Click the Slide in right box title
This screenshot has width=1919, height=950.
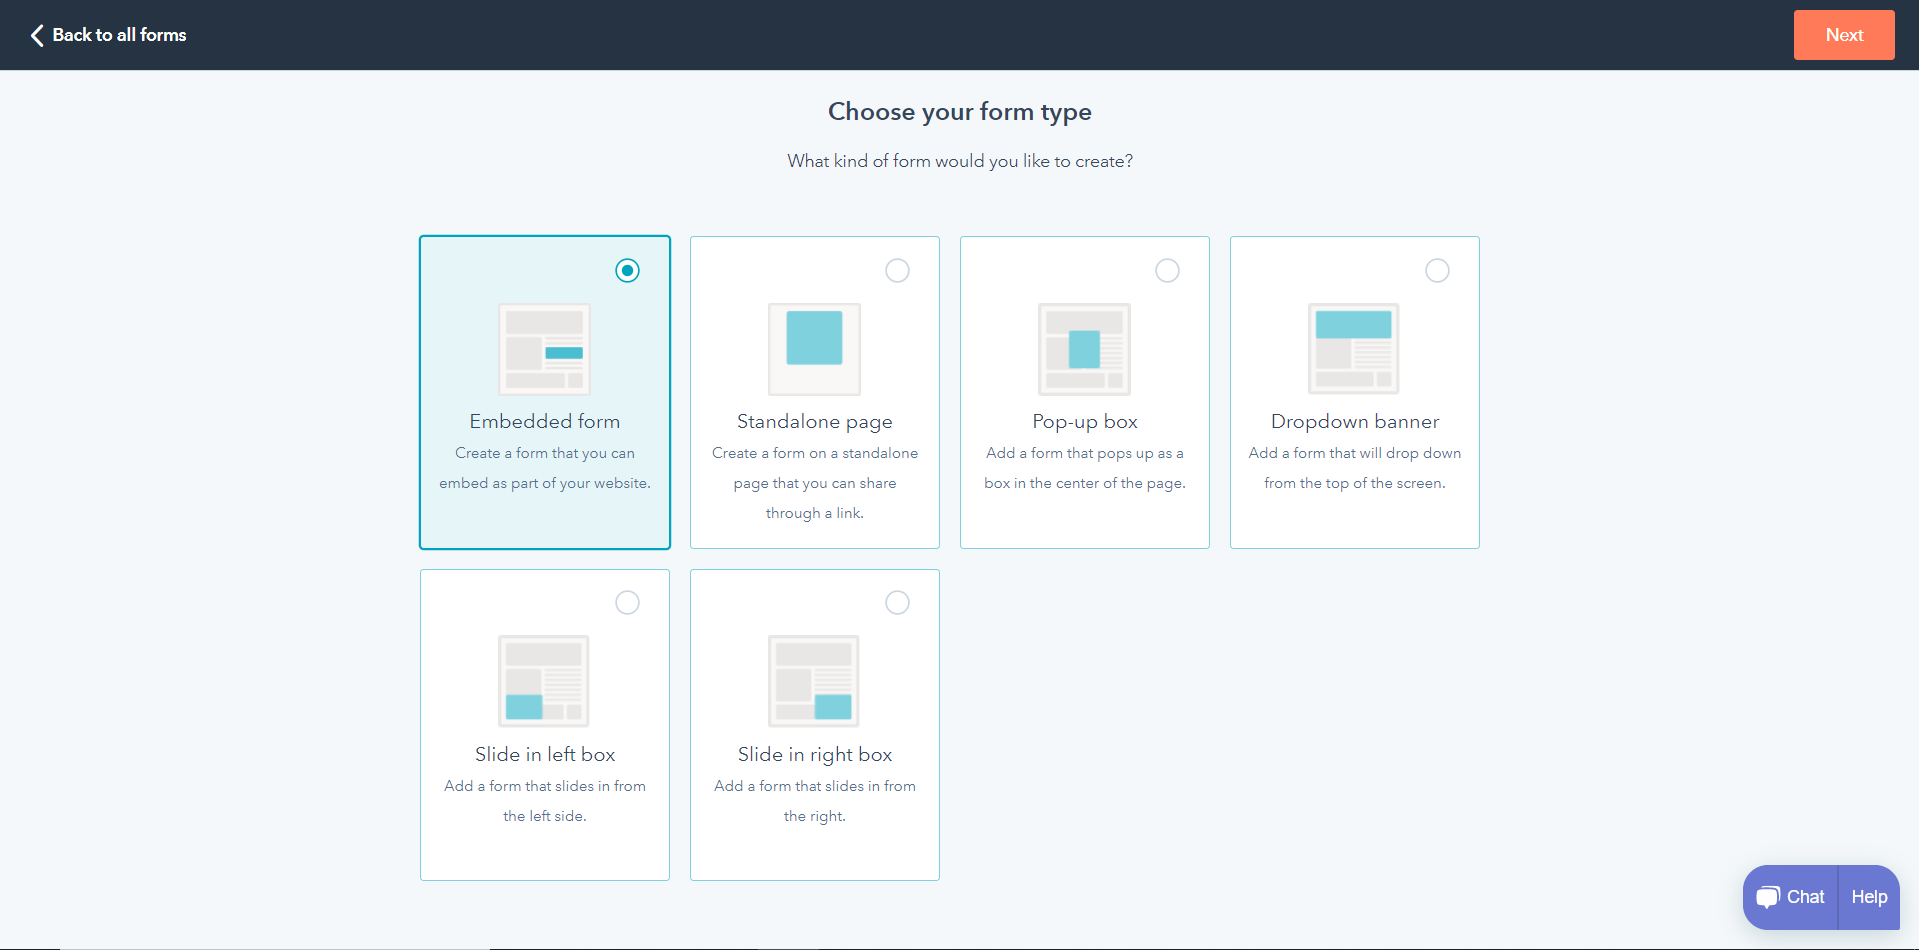(814, 755)
